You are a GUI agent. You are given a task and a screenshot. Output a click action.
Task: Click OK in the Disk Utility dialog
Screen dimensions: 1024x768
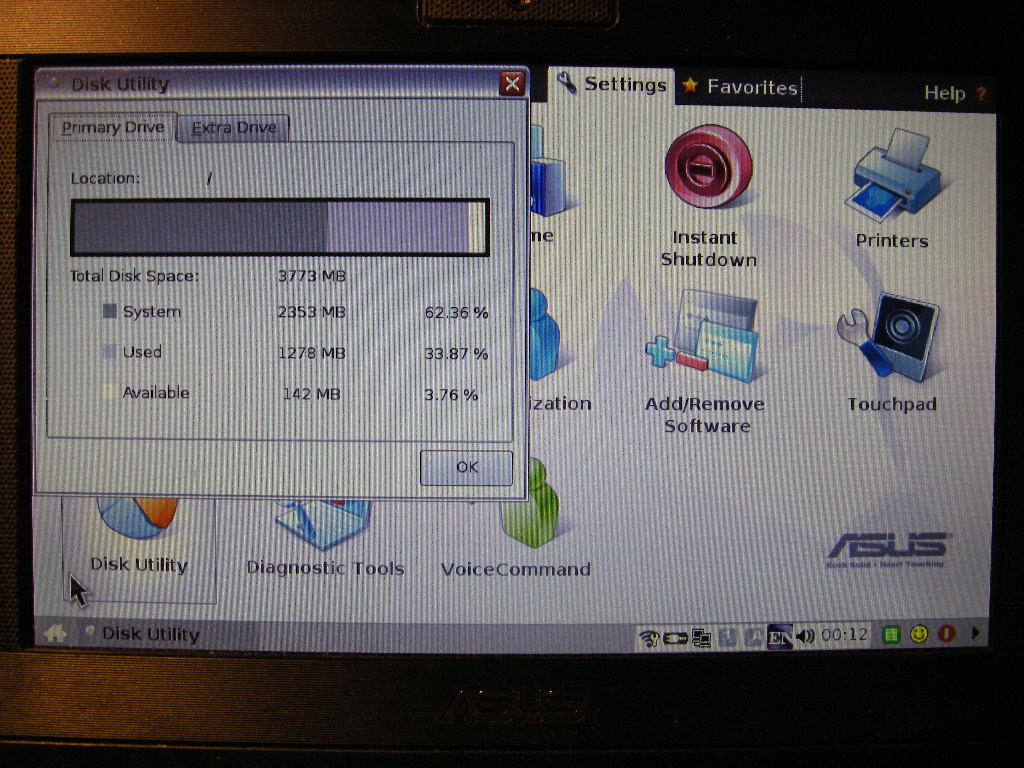(x=466, y=467)
